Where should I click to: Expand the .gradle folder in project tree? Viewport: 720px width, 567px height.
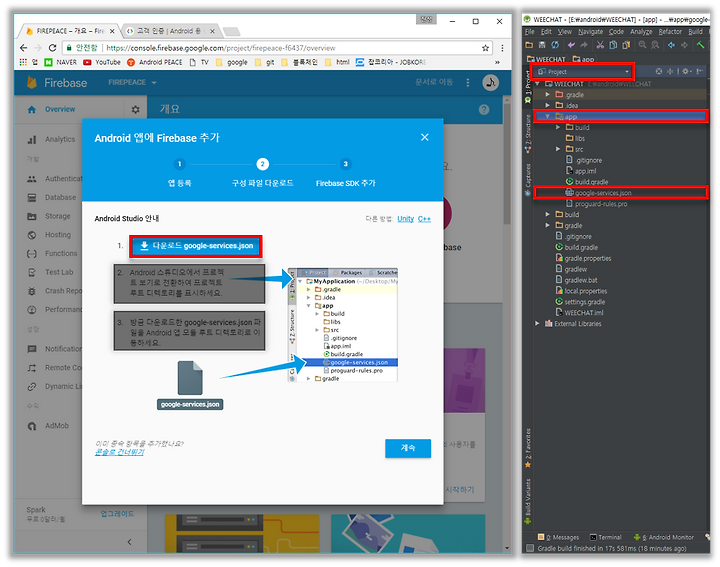547,95
